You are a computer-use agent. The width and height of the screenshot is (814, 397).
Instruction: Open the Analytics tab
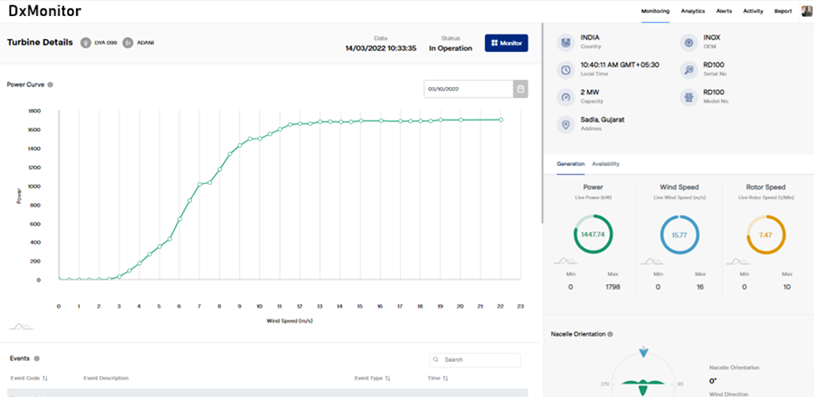coord(693,11)
